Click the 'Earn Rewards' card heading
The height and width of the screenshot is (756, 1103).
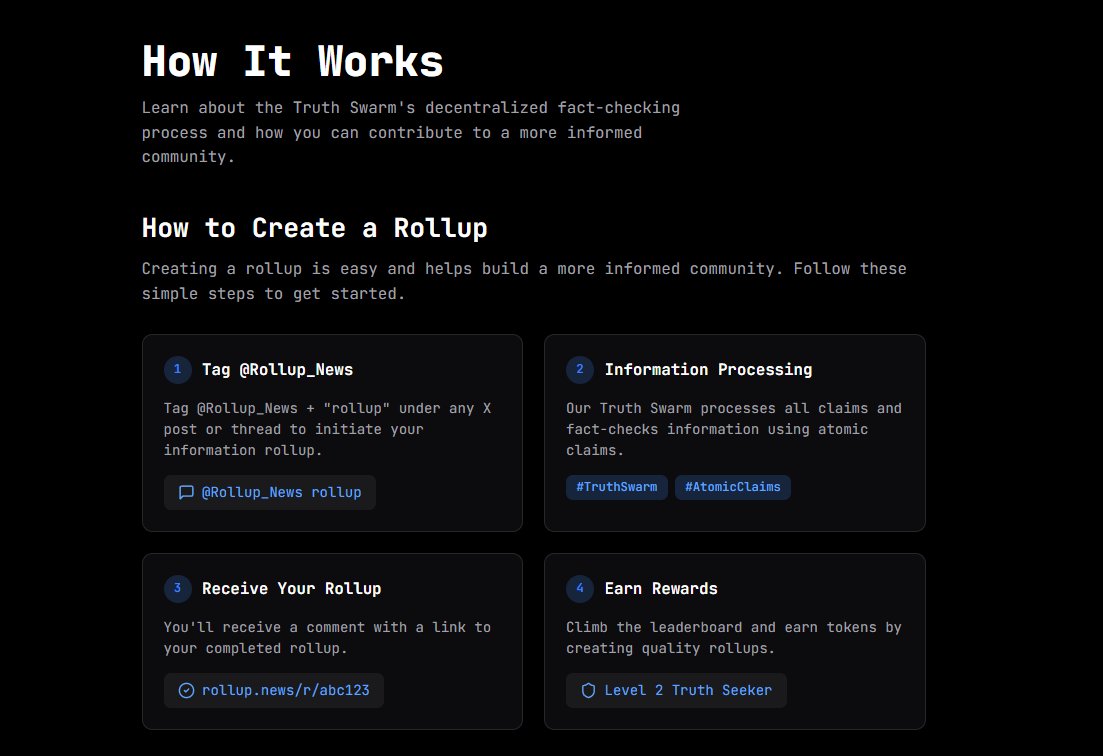pos(661,589)
